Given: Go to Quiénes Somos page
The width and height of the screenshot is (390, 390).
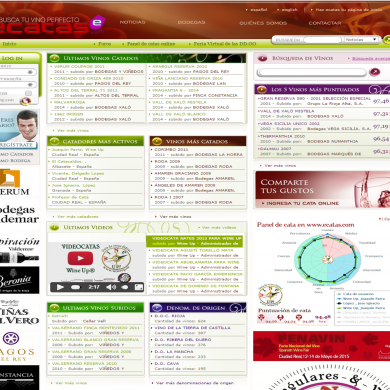Looking at the screenshot, I should click(x=263, y=23).
